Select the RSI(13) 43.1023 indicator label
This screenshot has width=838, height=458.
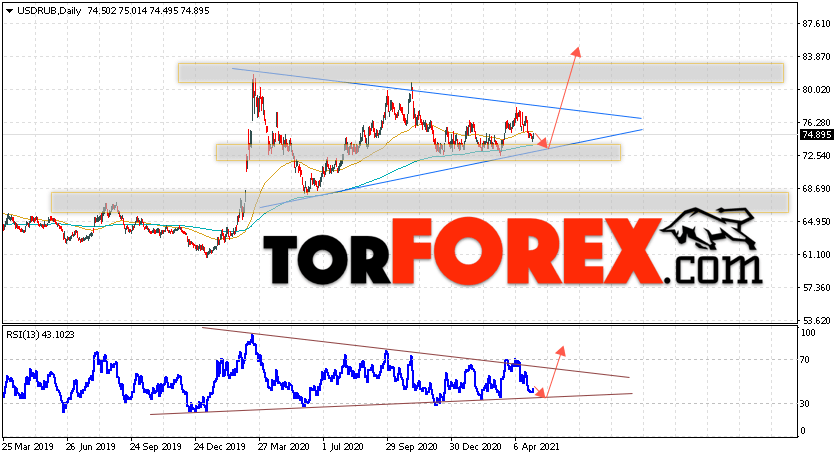(x=40, y=335)
